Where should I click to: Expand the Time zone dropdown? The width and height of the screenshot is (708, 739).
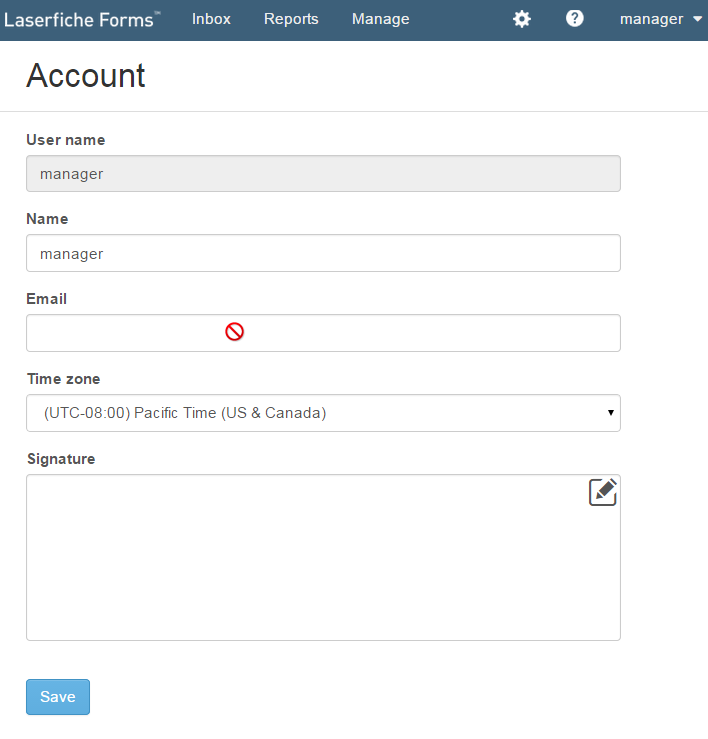pyautogui.click(x=323, y=413)
